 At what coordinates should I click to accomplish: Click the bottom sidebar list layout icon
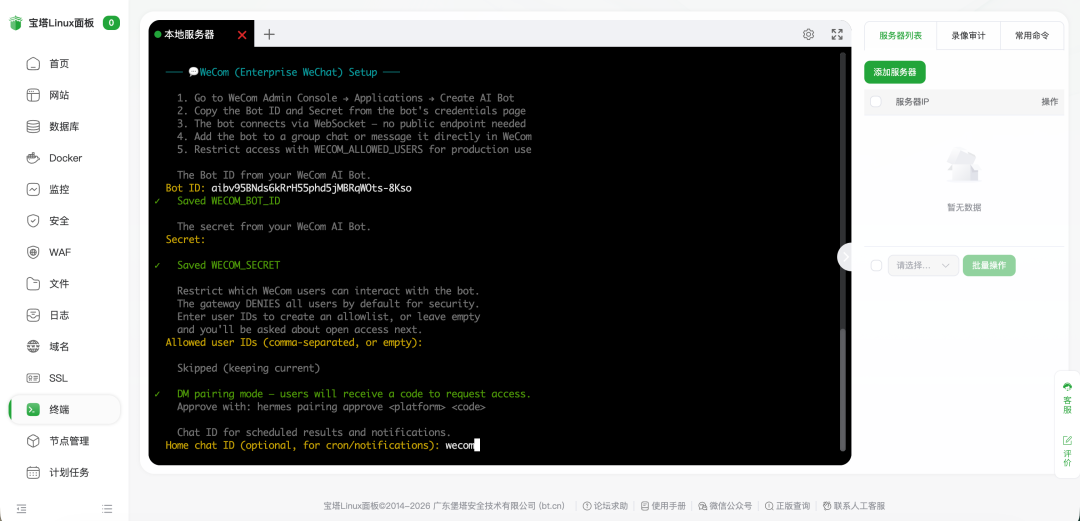coord(107,509)
